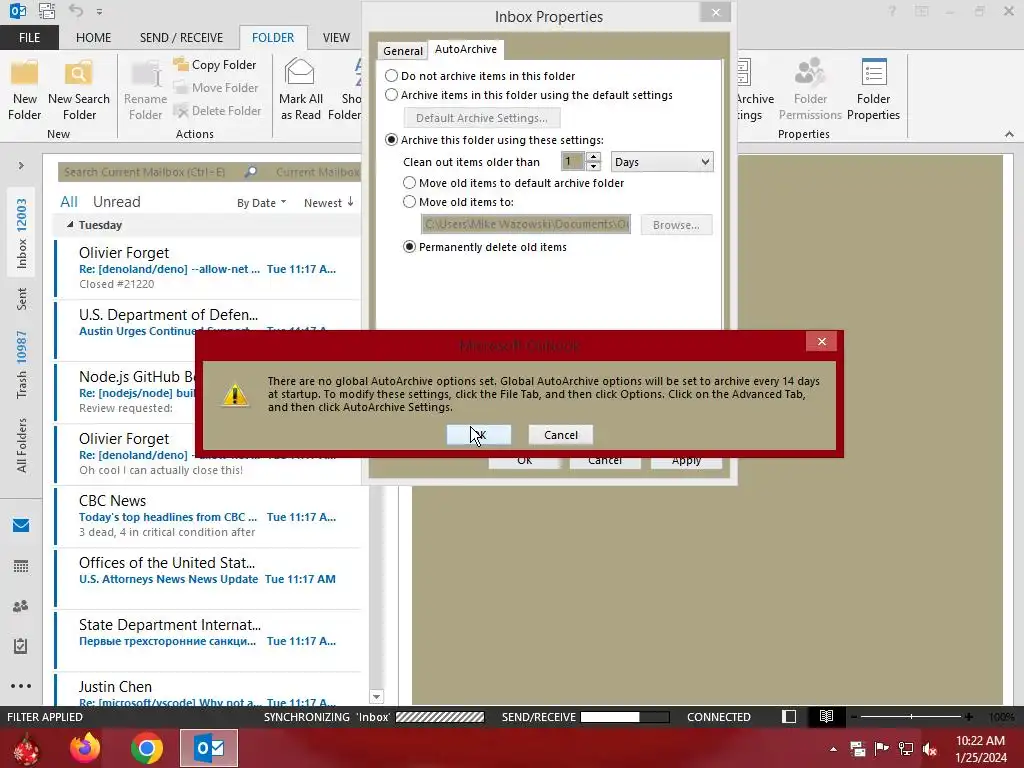Choose the 'Move old items to:' option
Image resolution: width=1024 pixels, height=768 pixels.
[x=409, y=202]
